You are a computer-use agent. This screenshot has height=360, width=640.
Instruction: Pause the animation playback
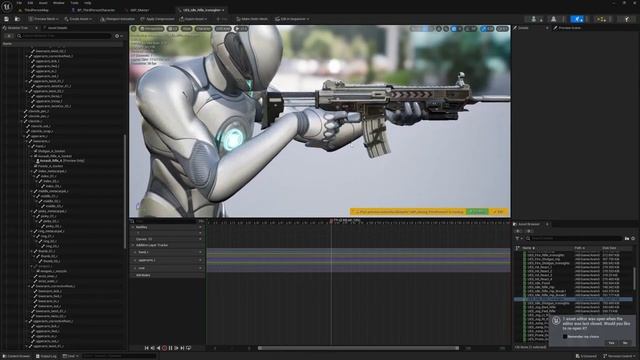click(171, 348)
